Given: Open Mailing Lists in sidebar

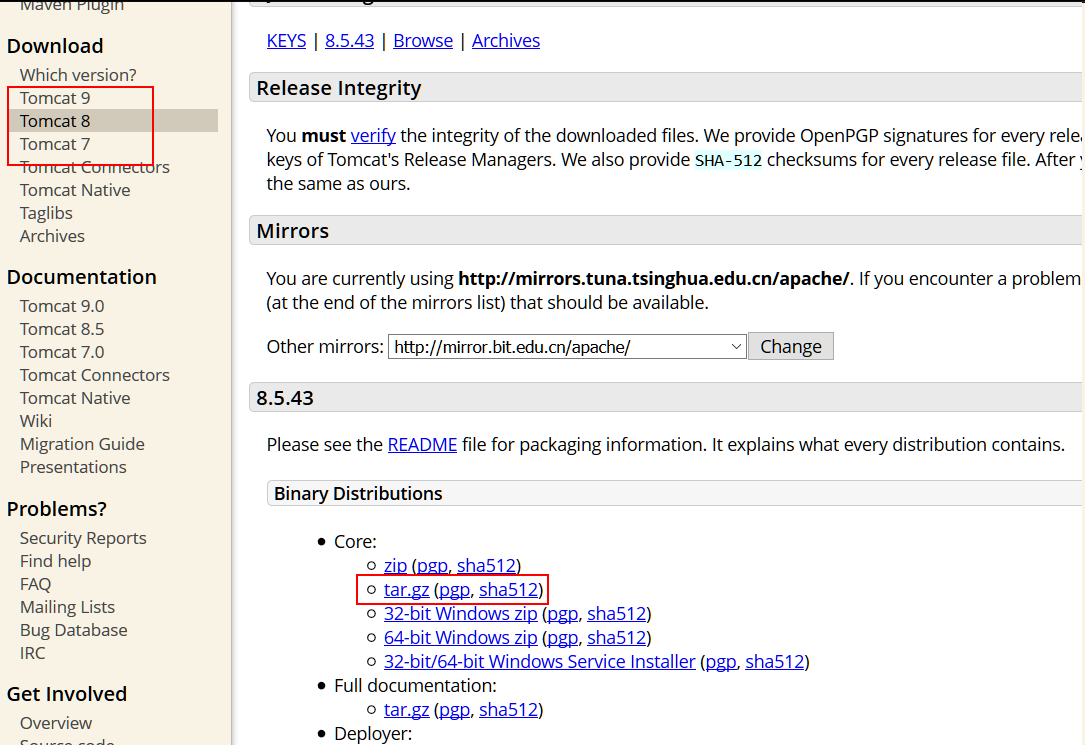Looking at the screenshot, I should (67, 607).
